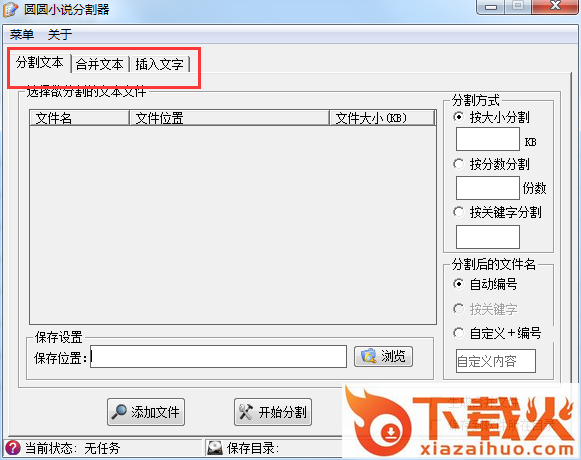Switch to the 合并文本 tab
The image size is (581, 460).
coord(99,64)
